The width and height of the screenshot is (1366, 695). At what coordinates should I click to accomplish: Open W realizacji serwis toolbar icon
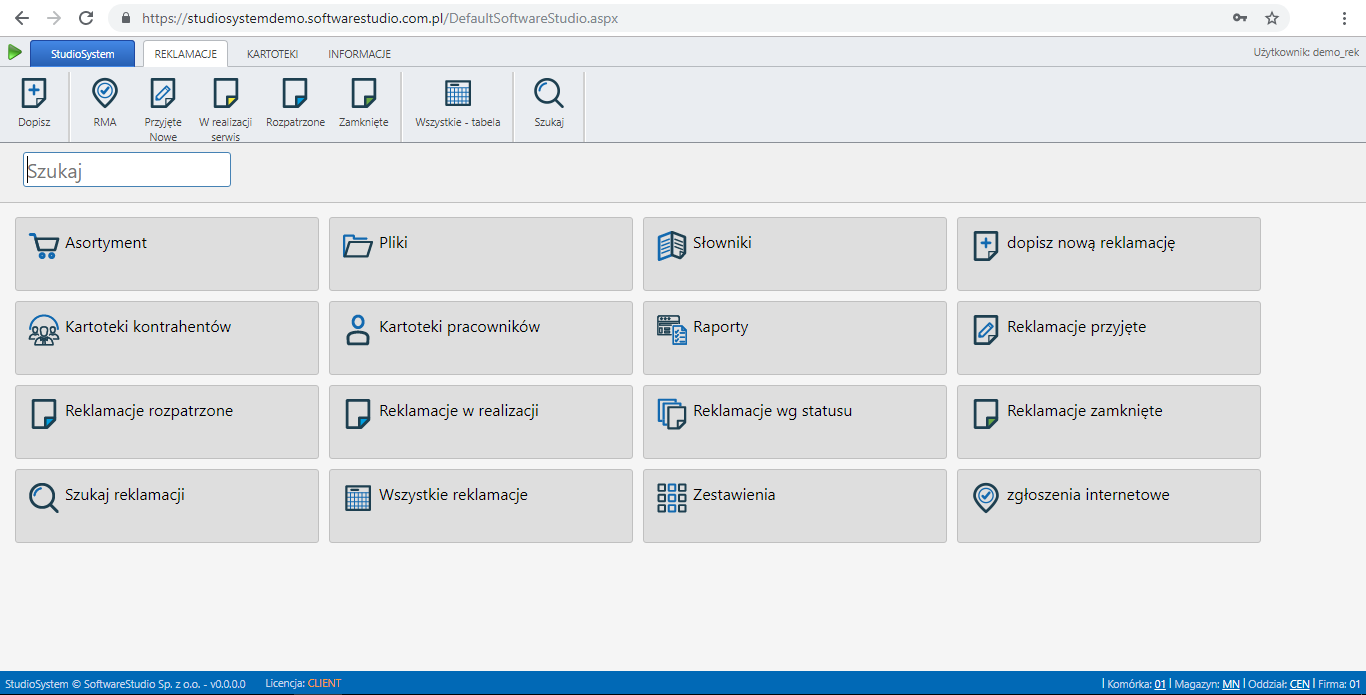click(x=225, y=95)
